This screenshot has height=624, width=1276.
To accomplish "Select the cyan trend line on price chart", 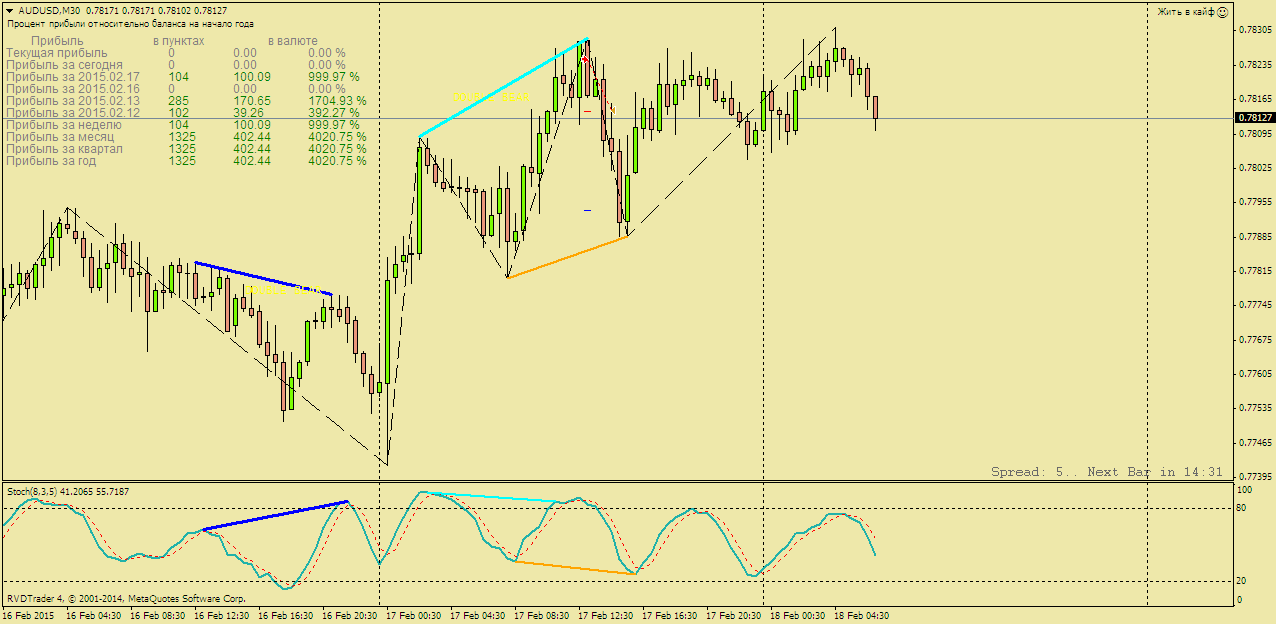I will [x=503, y=88].
